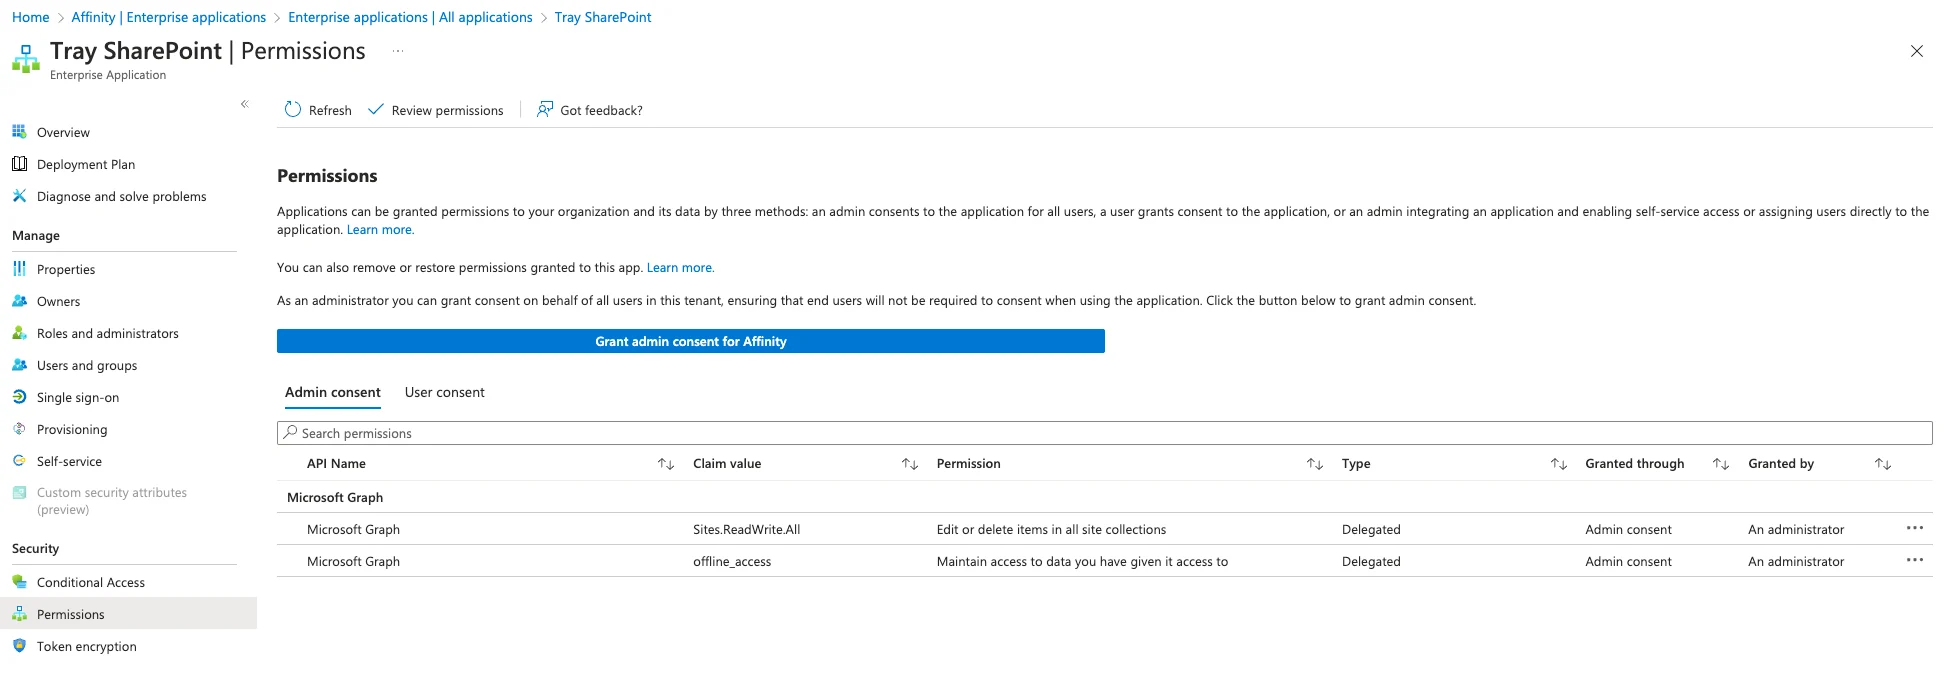Open row menu for offline_access permission

1915,560
